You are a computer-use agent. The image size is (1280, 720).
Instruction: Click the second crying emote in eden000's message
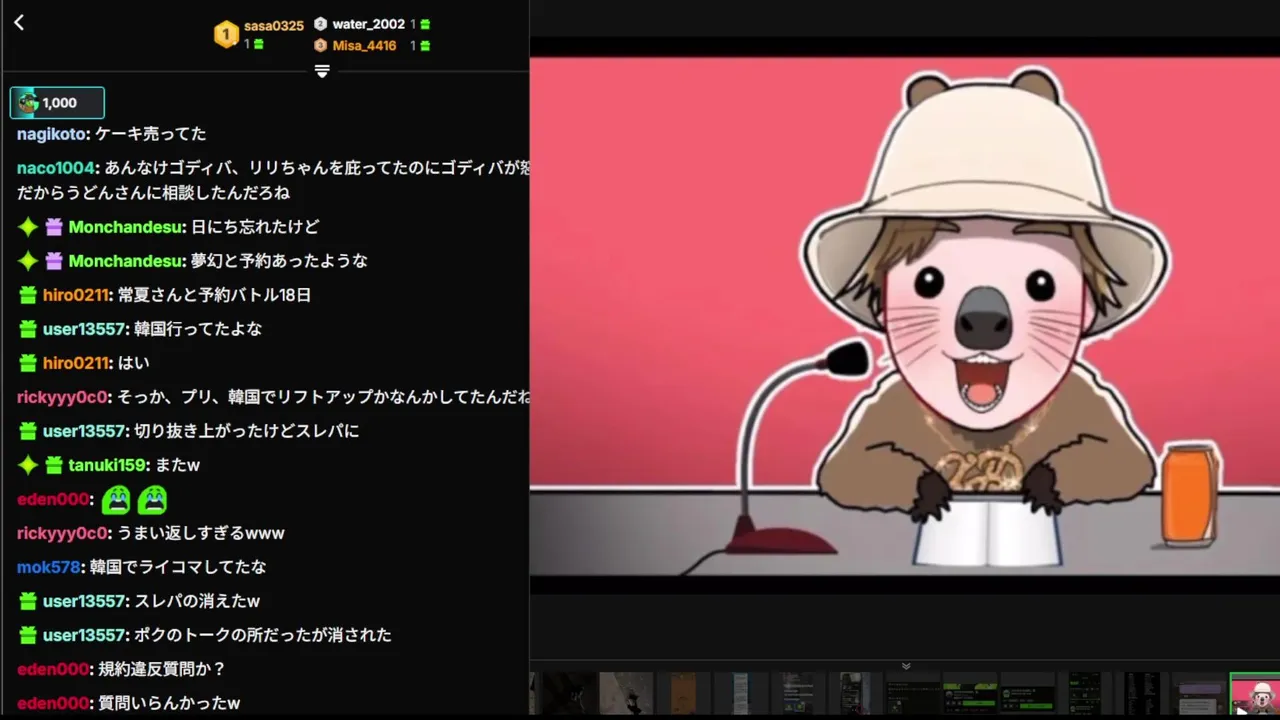coord(152,499)
